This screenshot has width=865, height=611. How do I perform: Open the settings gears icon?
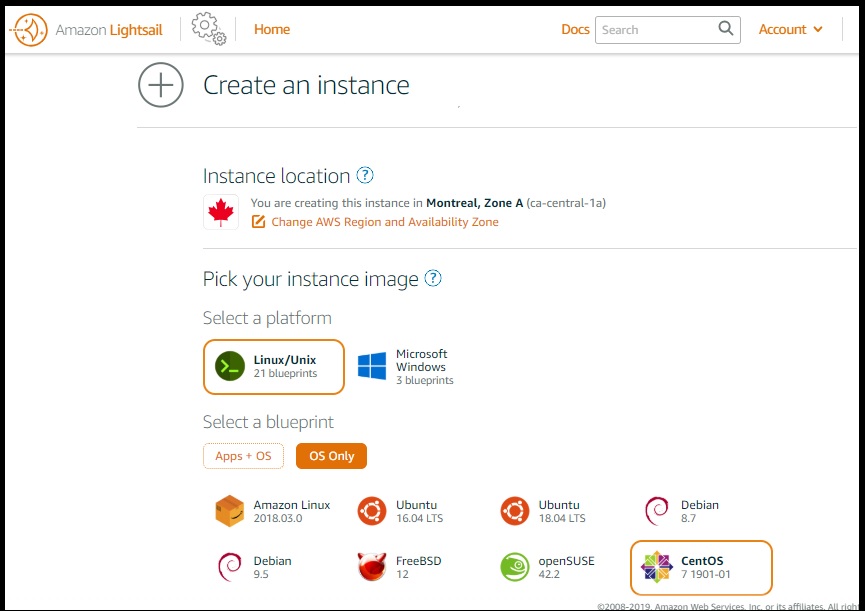click(x=208, y=29)
